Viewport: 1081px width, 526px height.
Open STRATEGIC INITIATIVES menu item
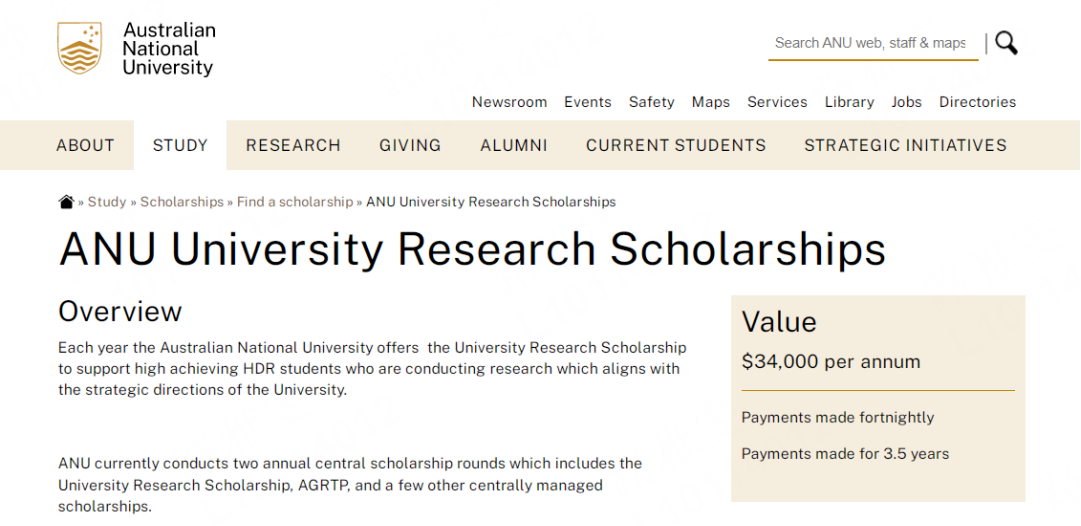[905, 145]
